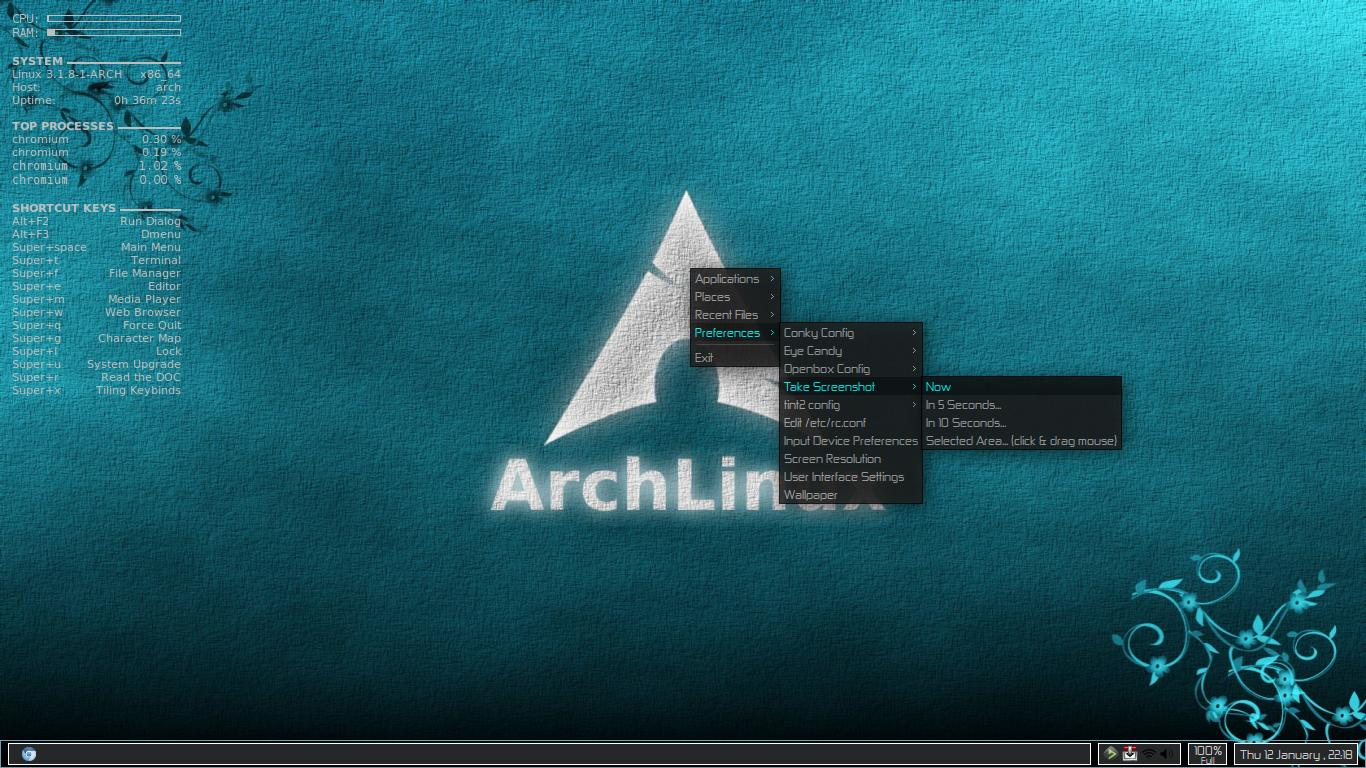Viewport: 1366px width, 768px height.
Task: Expand the Eye Candy submenu arrow
Action: pyautogui.click(x=914, y=351)
